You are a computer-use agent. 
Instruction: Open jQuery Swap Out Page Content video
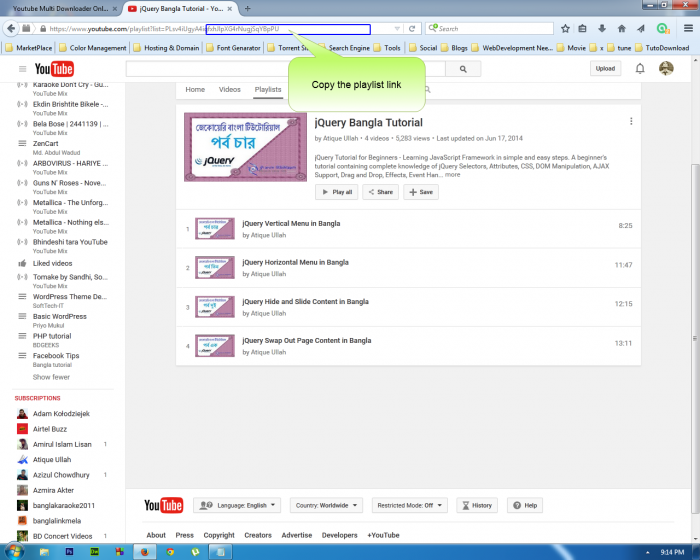click(x=307, y=340)
